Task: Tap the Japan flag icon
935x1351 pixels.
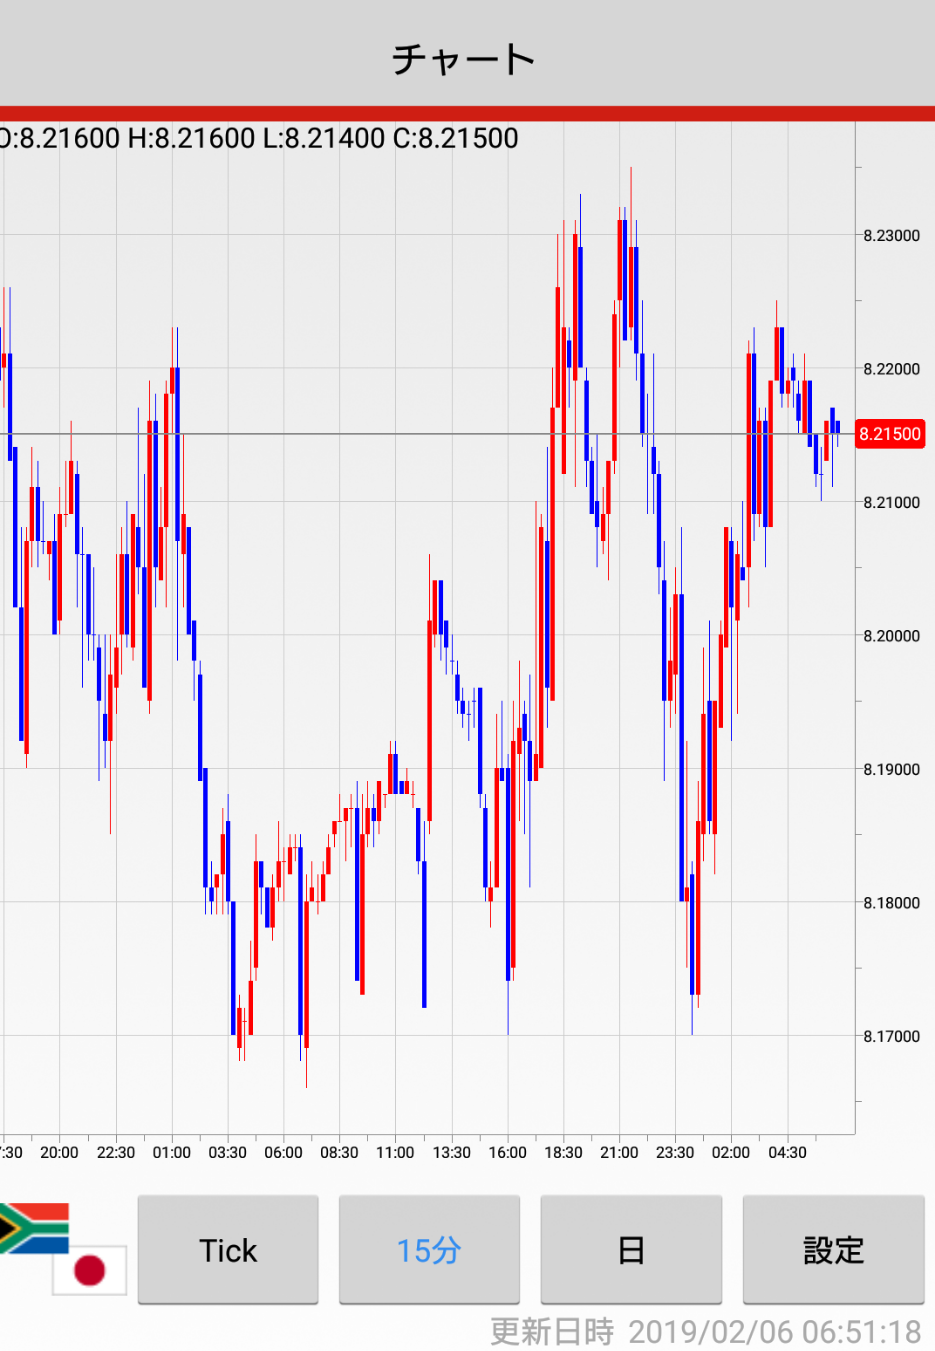Action: coord(90,1270)
